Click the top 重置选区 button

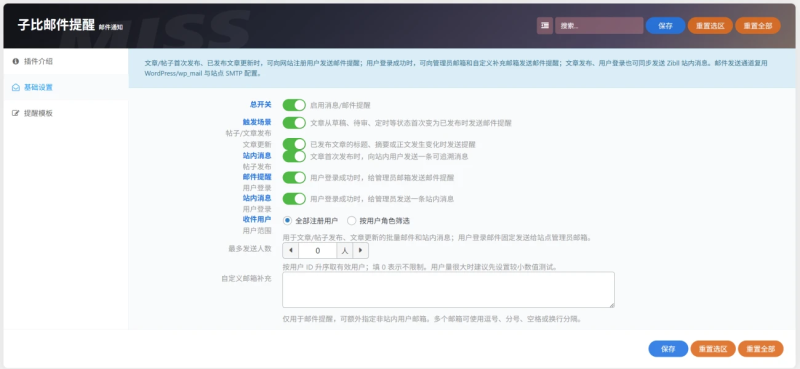pos(710,26)
